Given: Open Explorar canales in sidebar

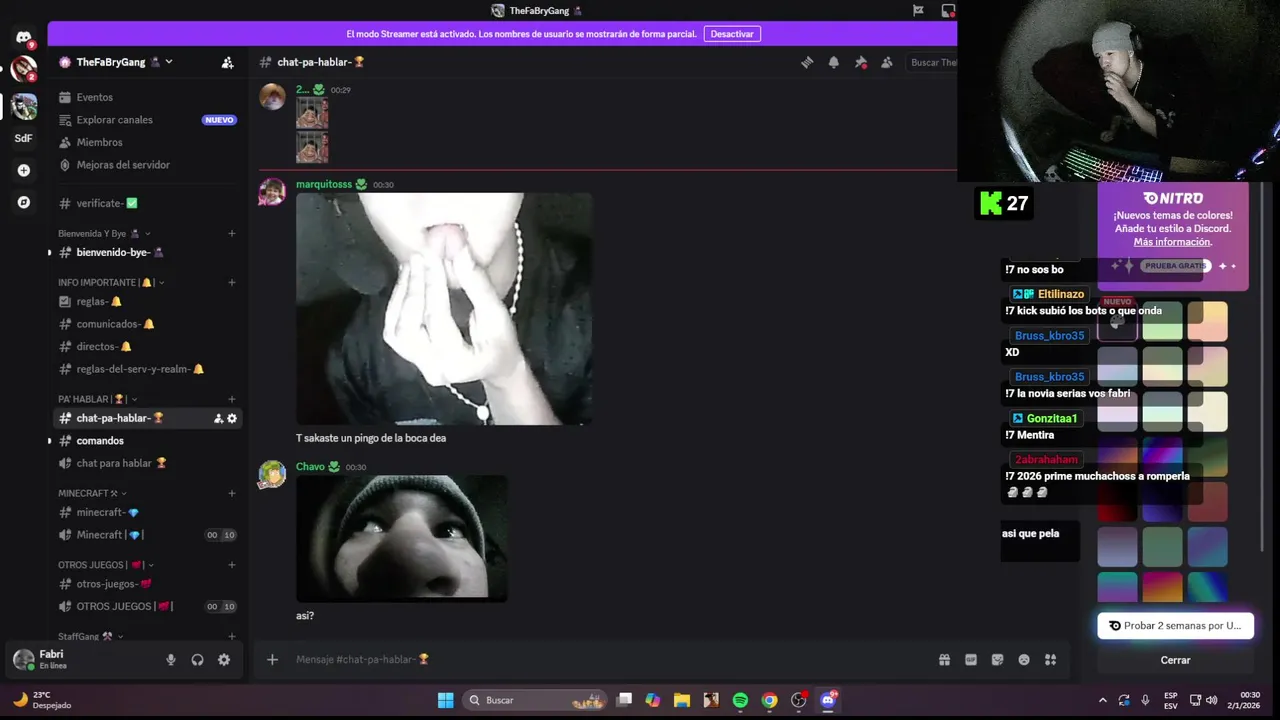Looking at the screenshot, I should (x=148, y=120).
